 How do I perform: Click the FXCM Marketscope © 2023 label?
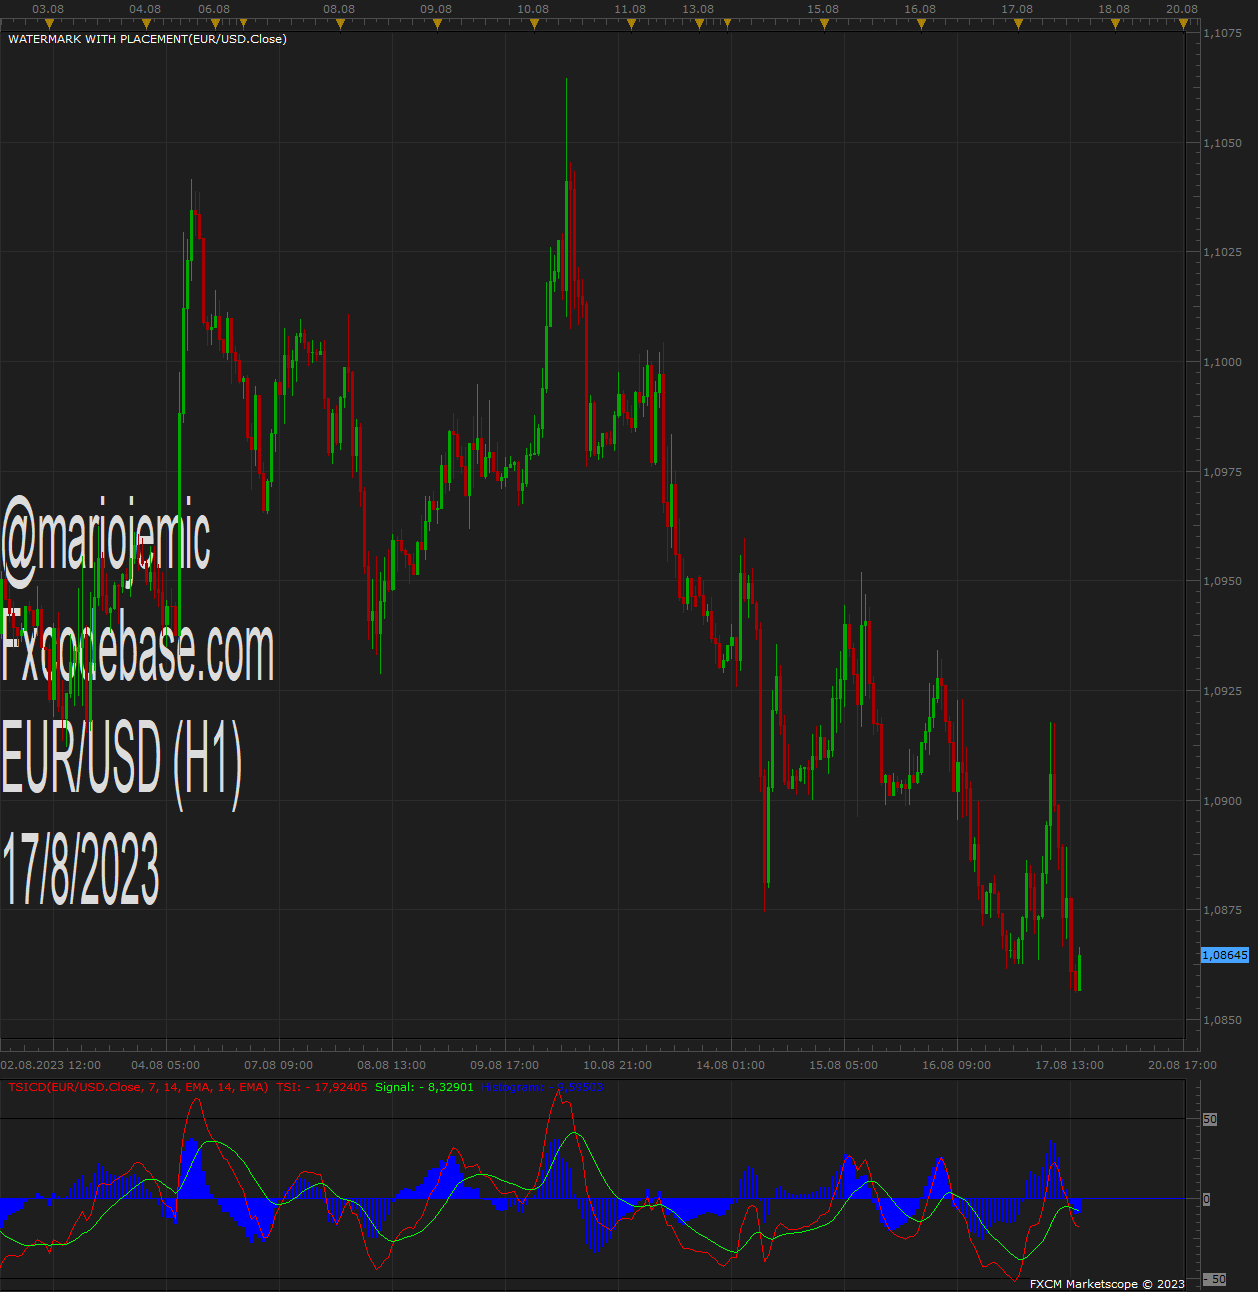[x=1107, y=1284]
